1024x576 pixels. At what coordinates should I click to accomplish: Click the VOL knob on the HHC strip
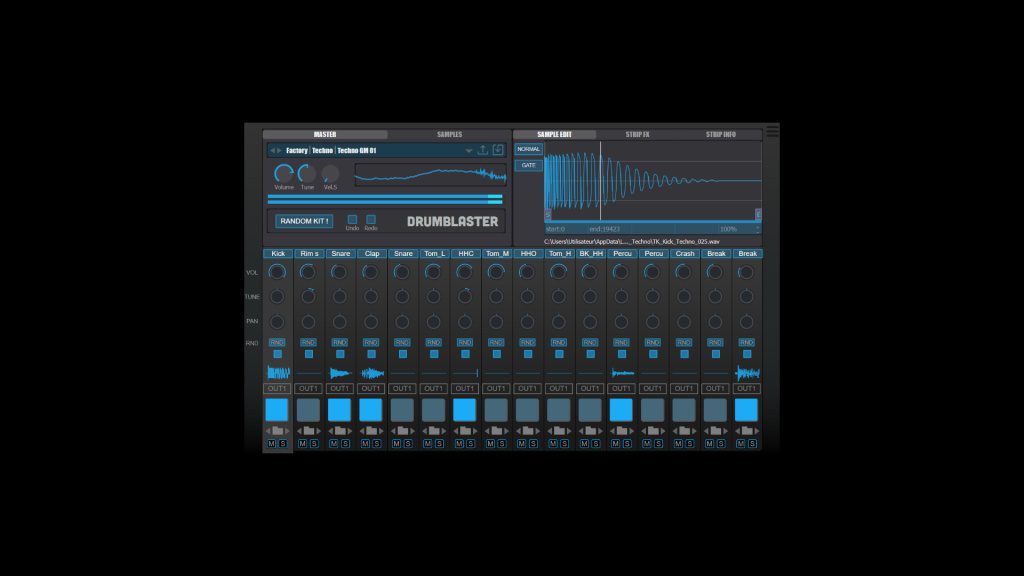pyautogui.click(x=465, y=272)
